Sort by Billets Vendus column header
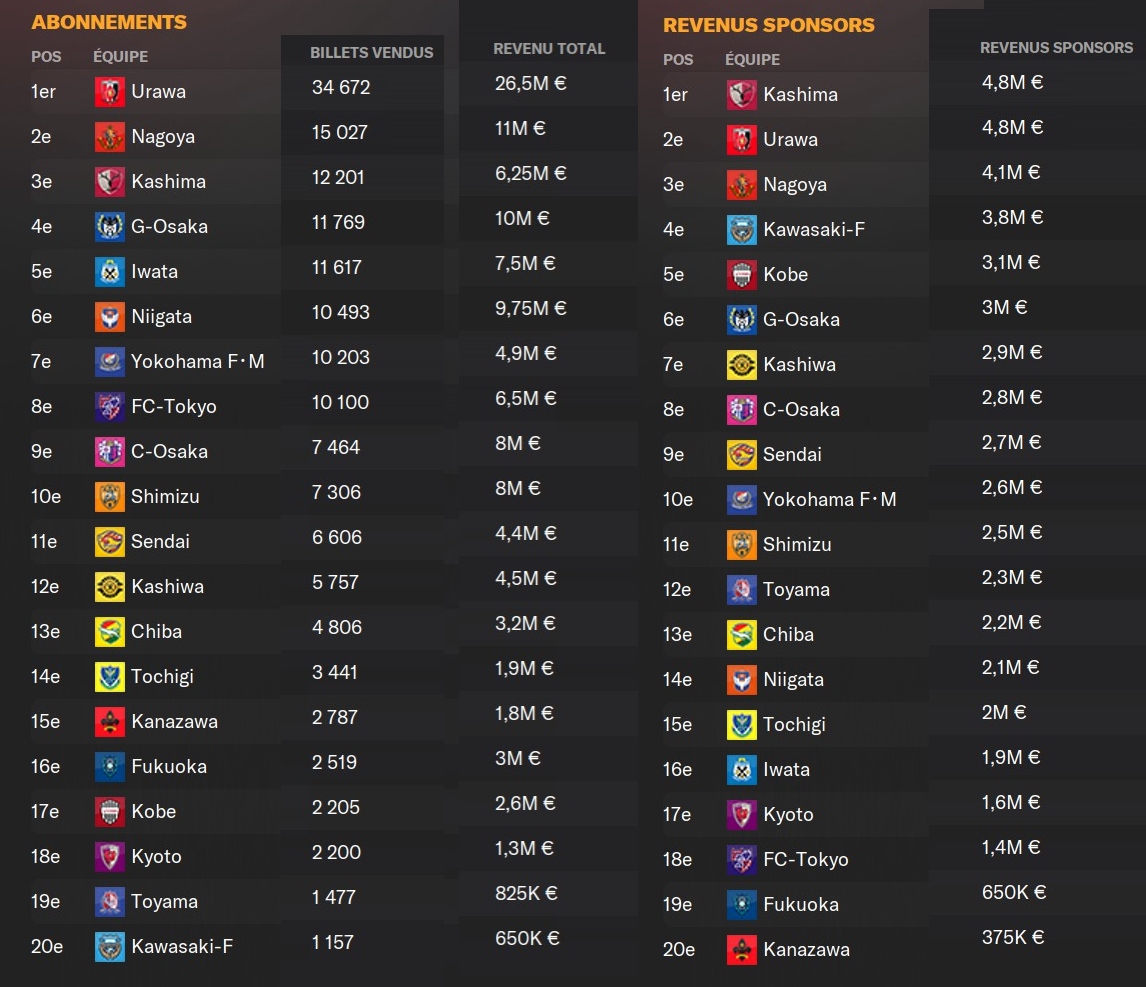The width and height of the screenshot is (1146, 987). pos(371,53)
